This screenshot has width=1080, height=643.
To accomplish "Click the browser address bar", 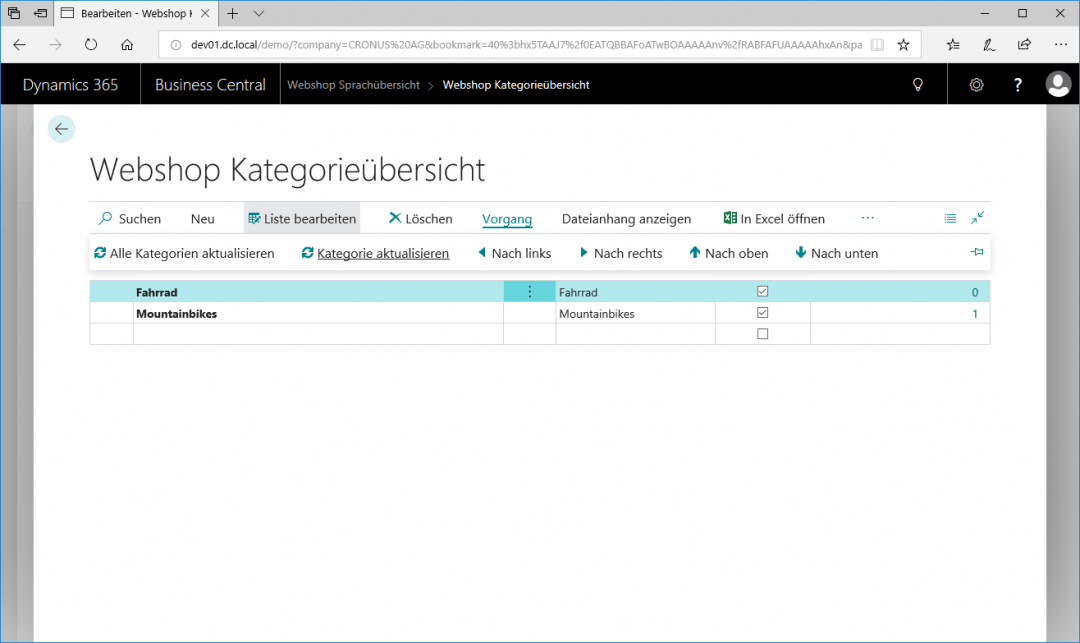I will pyautogui.click(x=526, y=45).
